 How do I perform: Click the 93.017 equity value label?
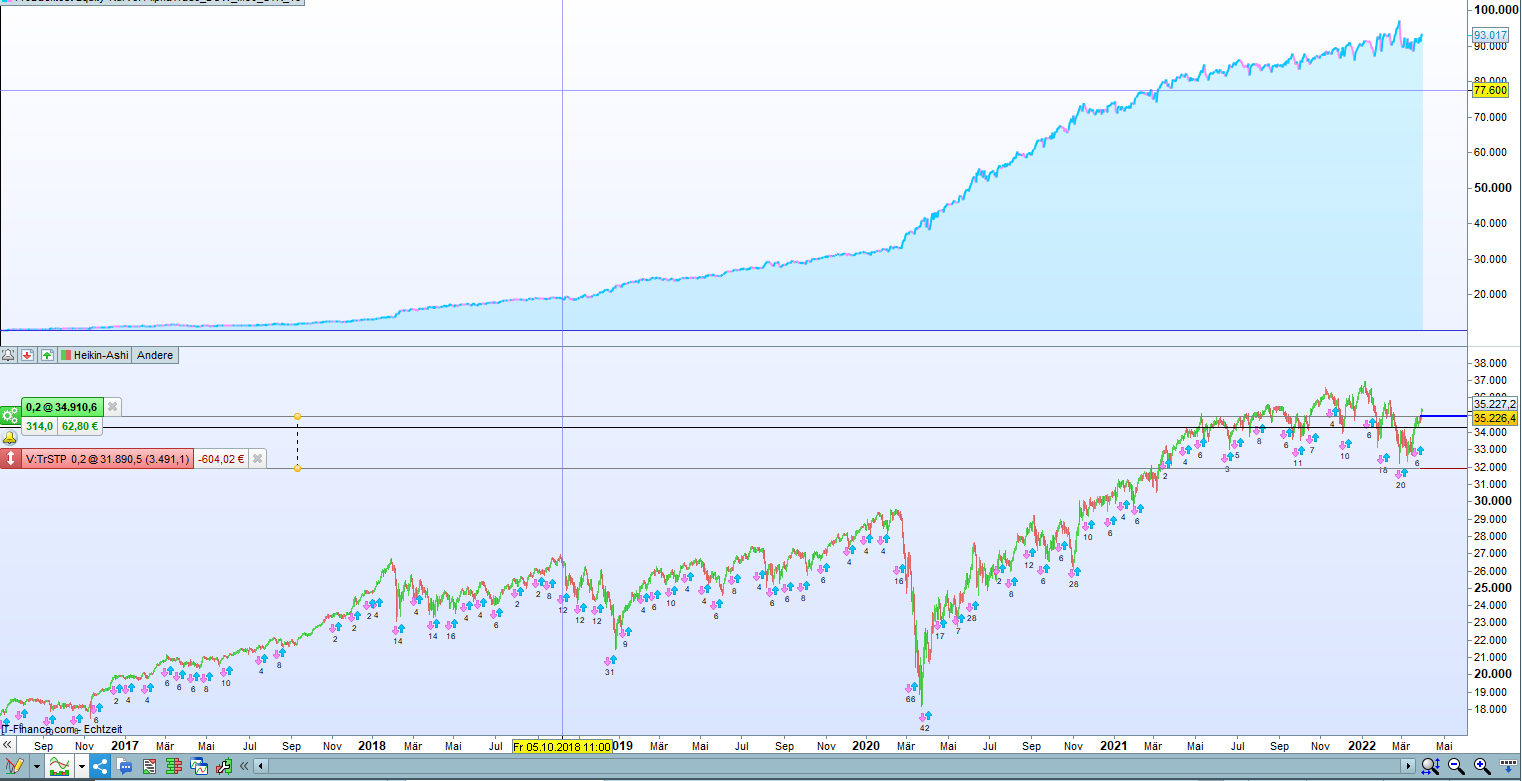[x=1490, y=35]
